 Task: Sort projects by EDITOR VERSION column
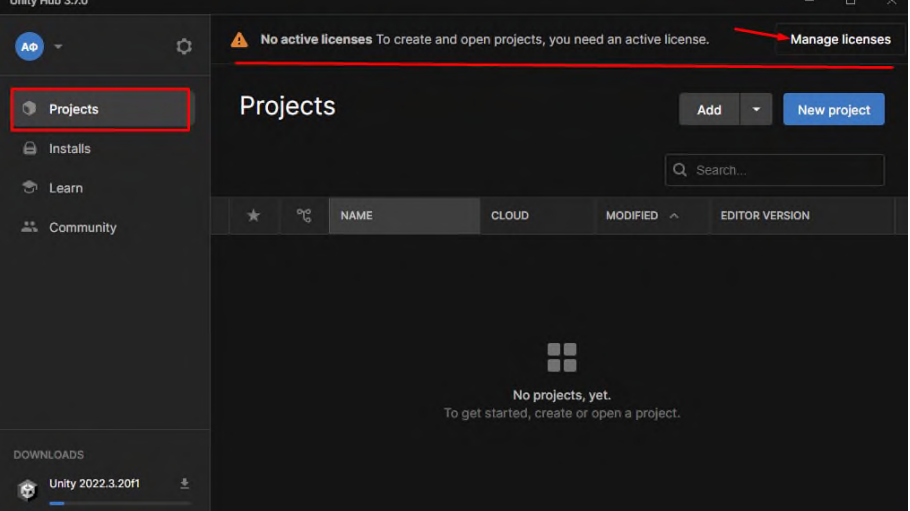(x=801, y=215)
